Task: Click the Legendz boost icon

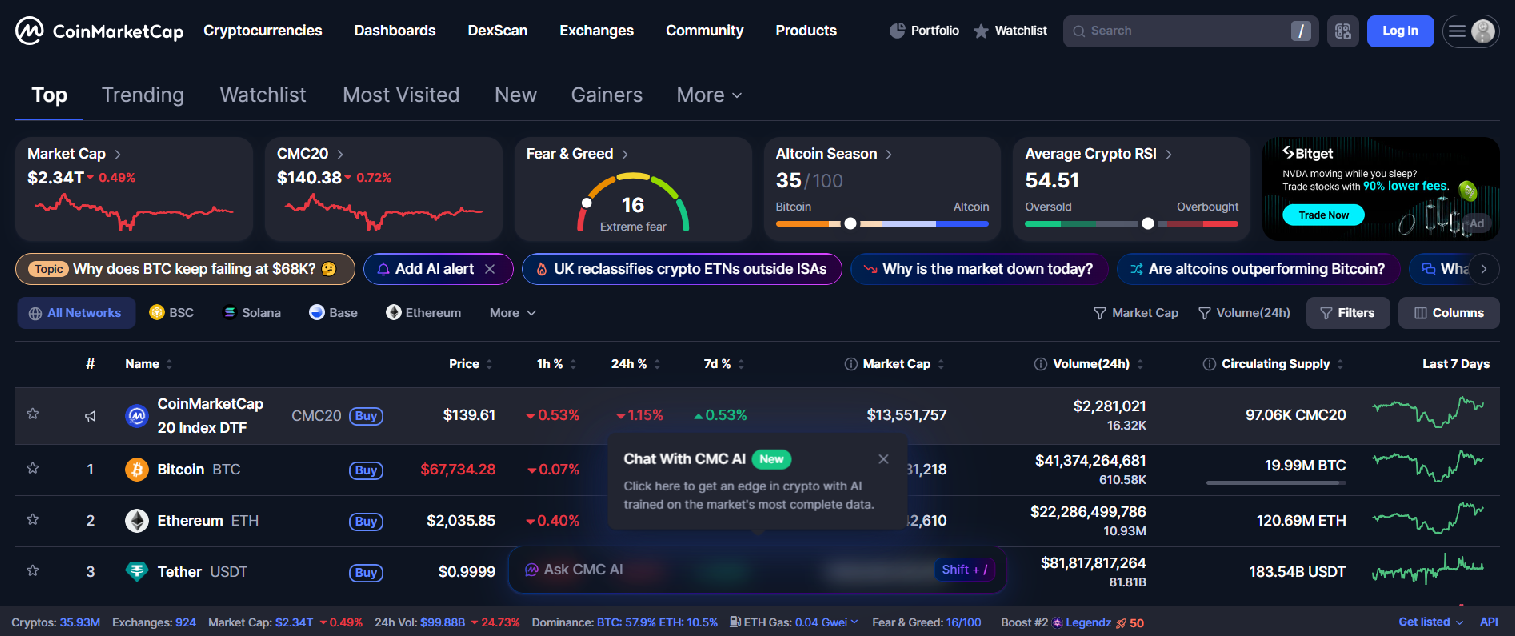Action: tap(1056, 622)
